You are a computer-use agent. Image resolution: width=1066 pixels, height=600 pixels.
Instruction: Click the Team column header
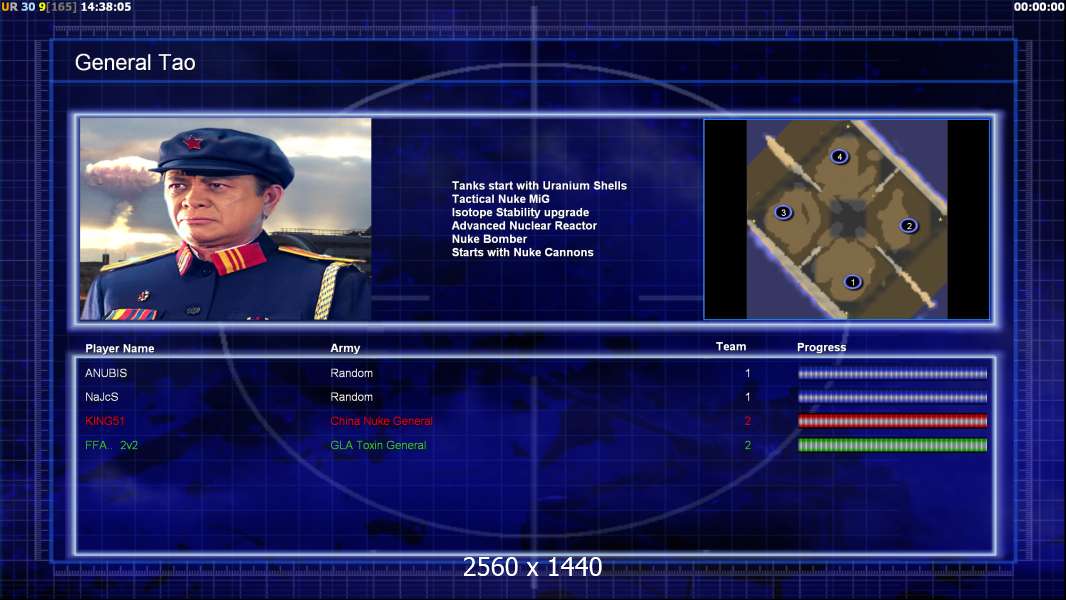pos(731,347)
